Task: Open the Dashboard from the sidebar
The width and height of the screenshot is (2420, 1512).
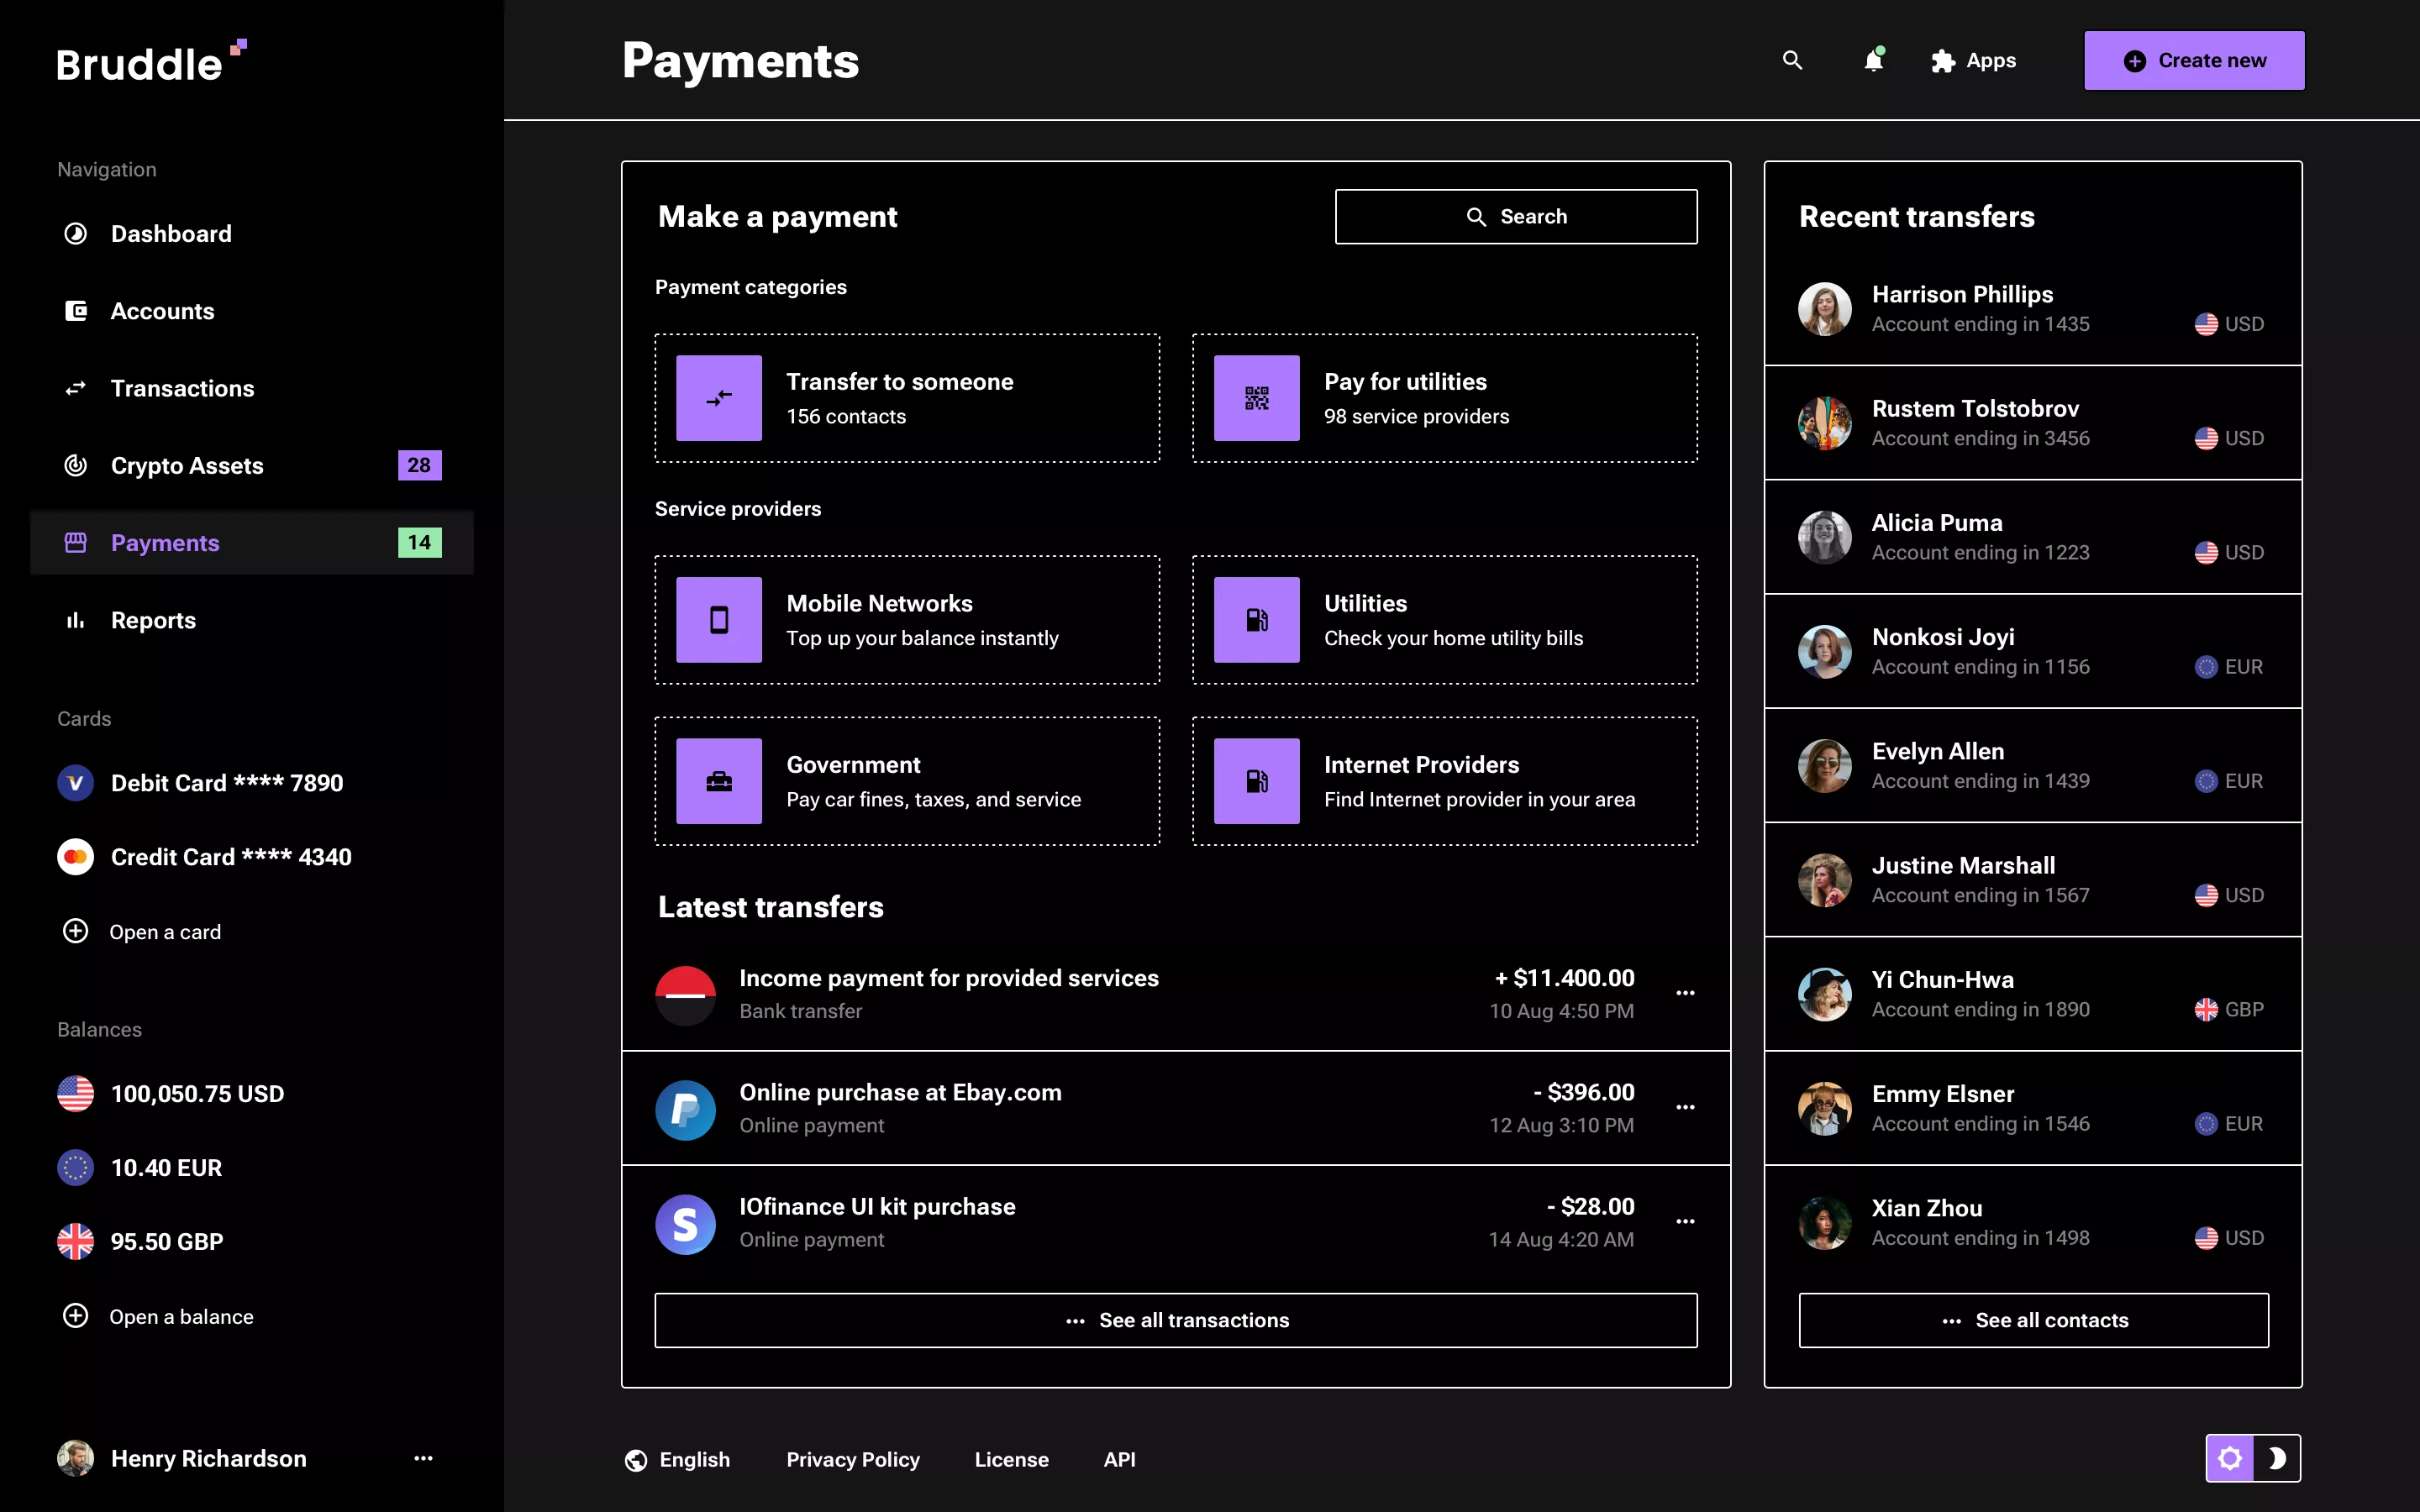Action: [170, 233]
